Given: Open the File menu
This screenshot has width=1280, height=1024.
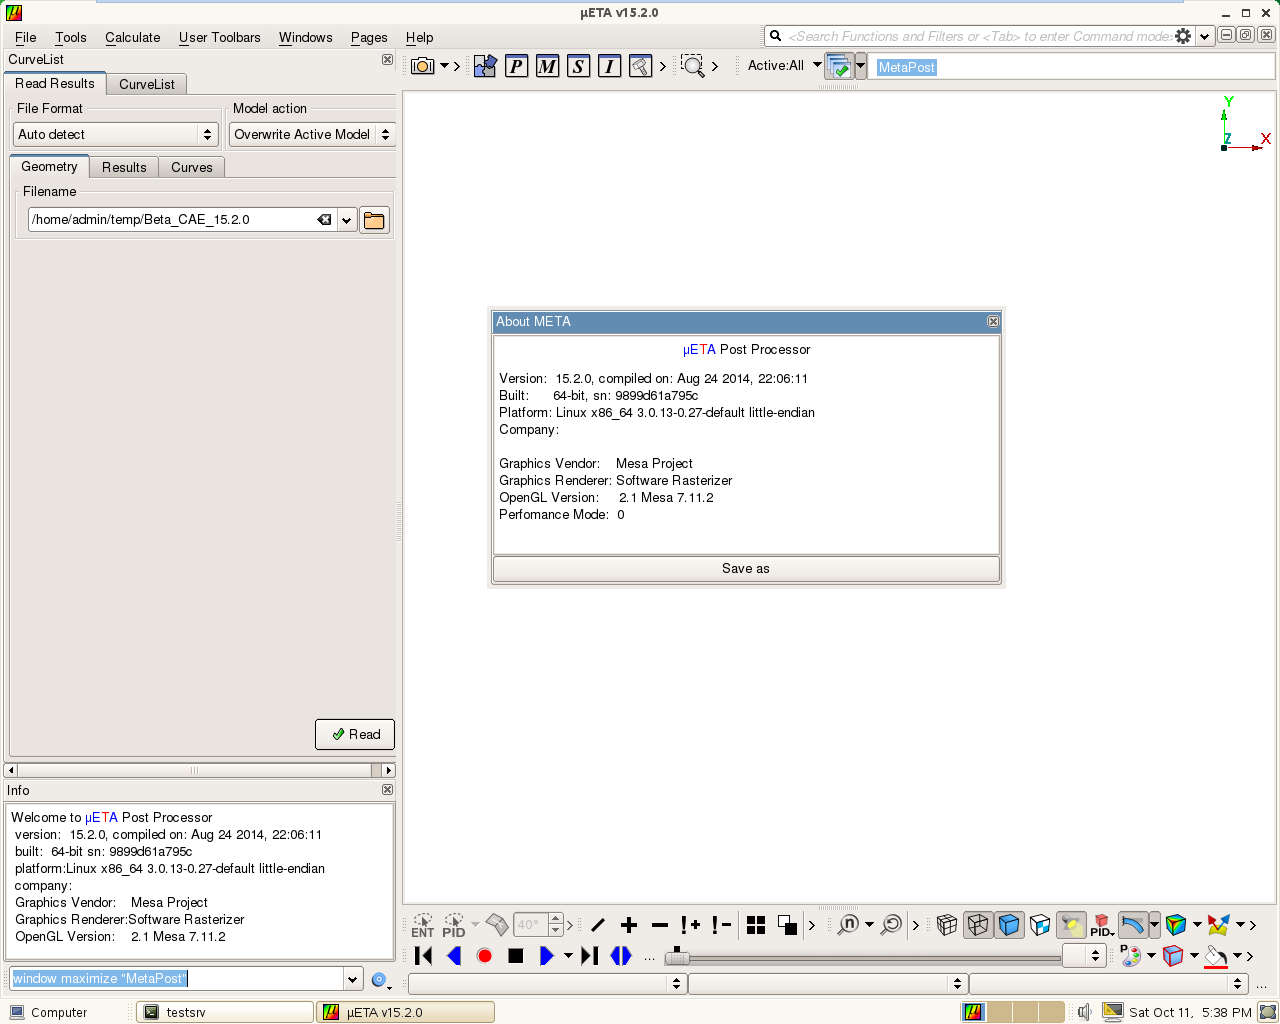Looking at the screenshot, I should point(26,37).
